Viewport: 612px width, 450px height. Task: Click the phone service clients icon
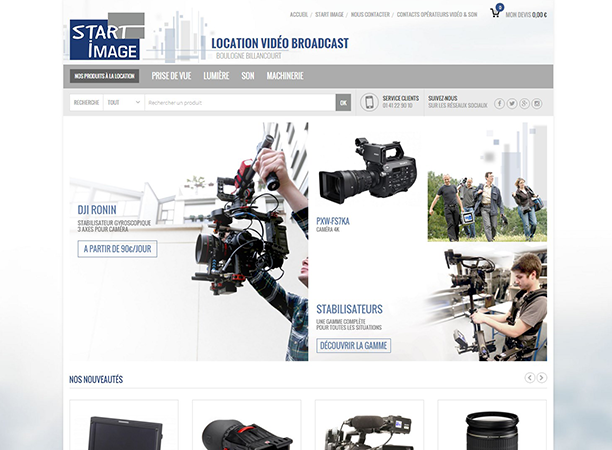(x=369, y=103)
